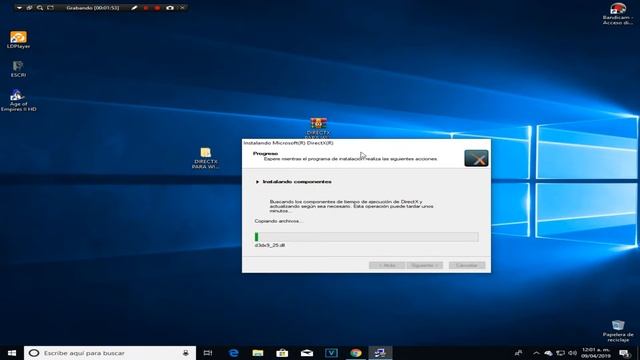Open Google Chrome from the taskbar
The image size is (640, 360).
356,353
